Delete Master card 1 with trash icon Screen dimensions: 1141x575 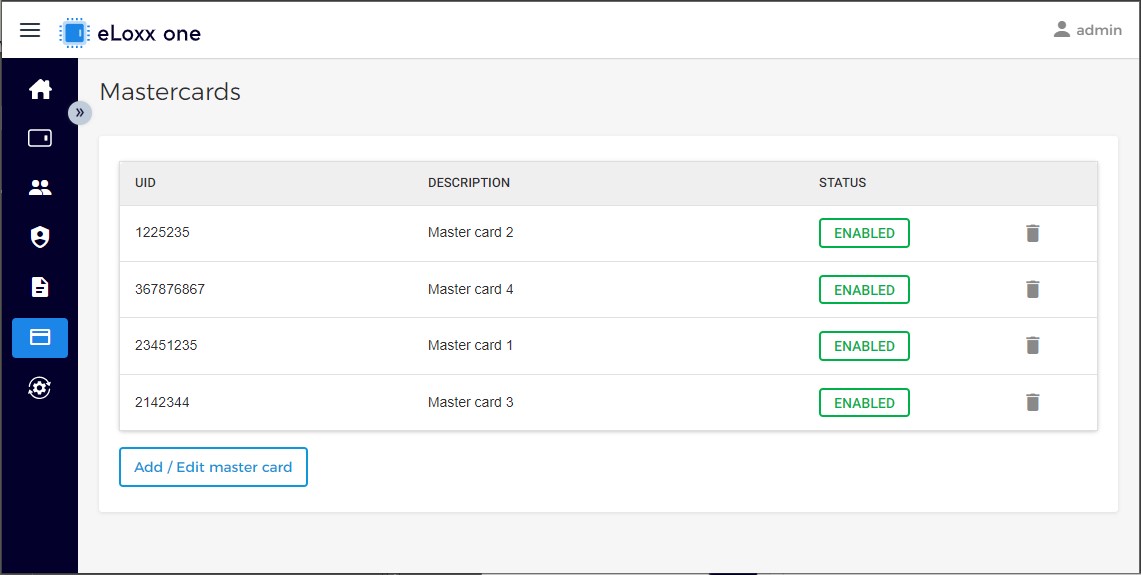[x=1032, y=345]
